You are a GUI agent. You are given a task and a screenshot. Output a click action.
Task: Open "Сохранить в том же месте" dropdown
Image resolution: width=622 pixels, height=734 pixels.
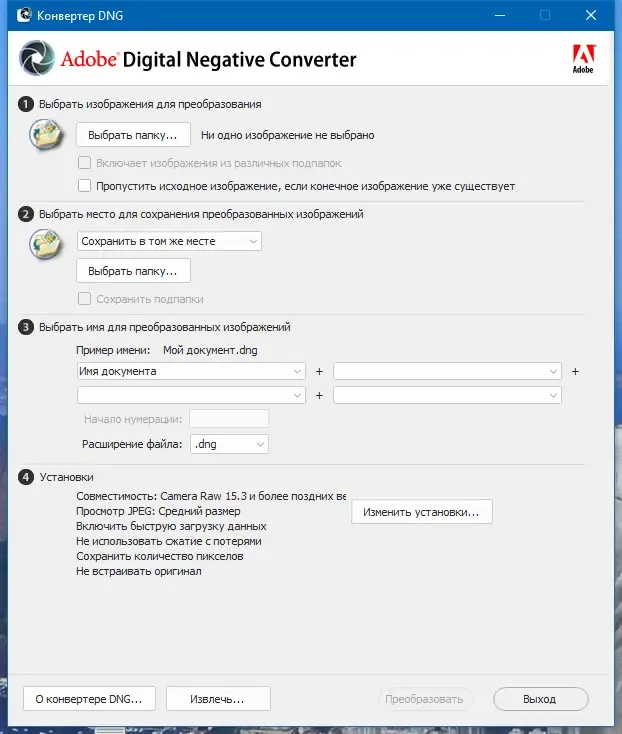169,241
